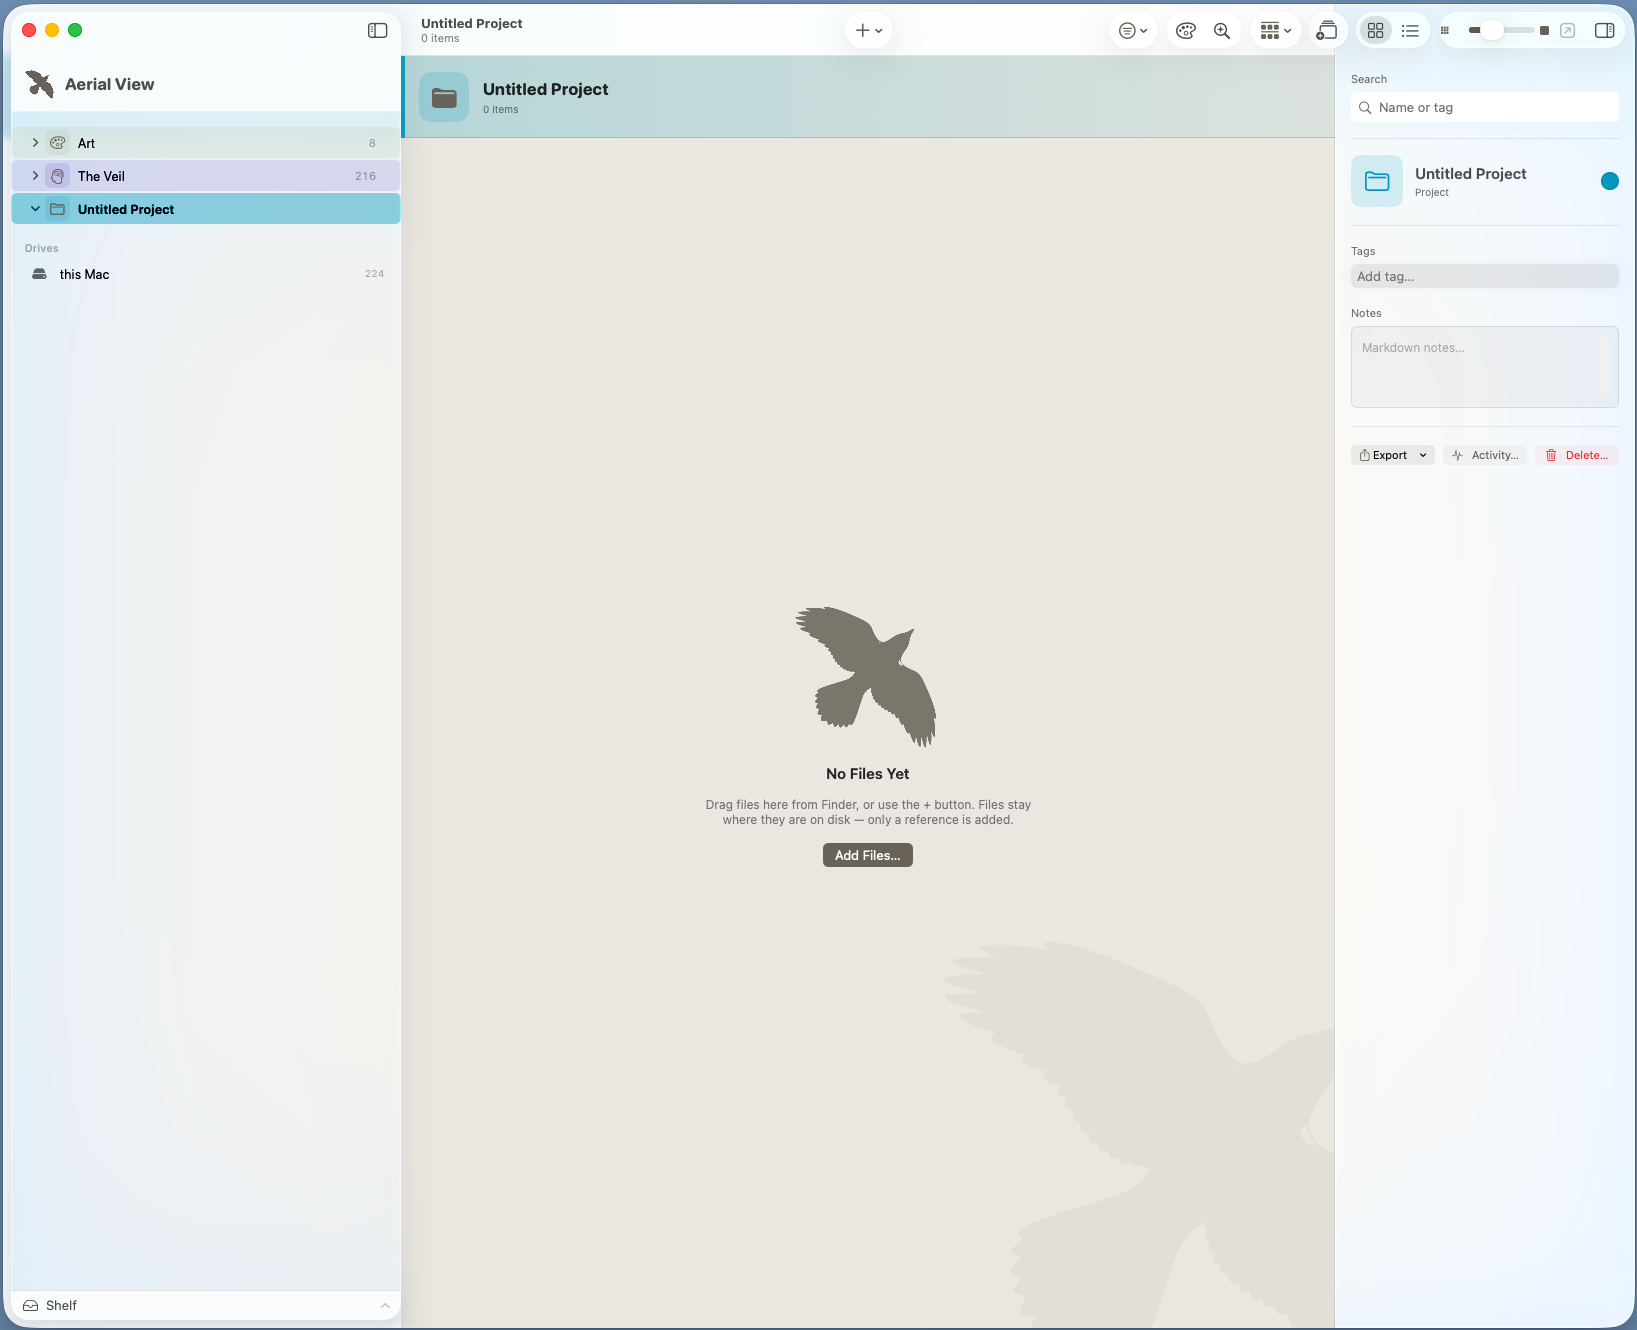The width and height of the screenshot is (1637, 1330).
Task: Click The Veil project icon
Action: (58, 176)
